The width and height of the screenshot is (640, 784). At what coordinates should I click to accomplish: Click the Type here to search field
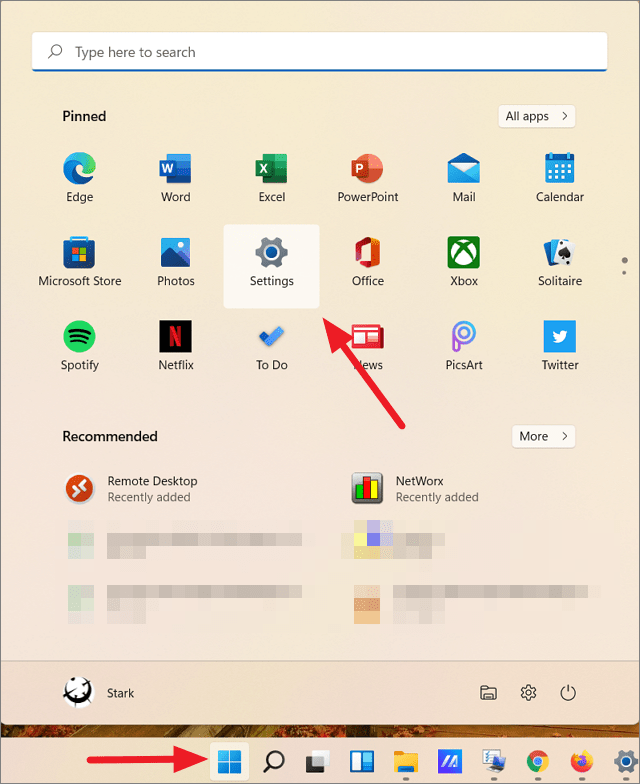pyautogui.click(x=320, y=52)
